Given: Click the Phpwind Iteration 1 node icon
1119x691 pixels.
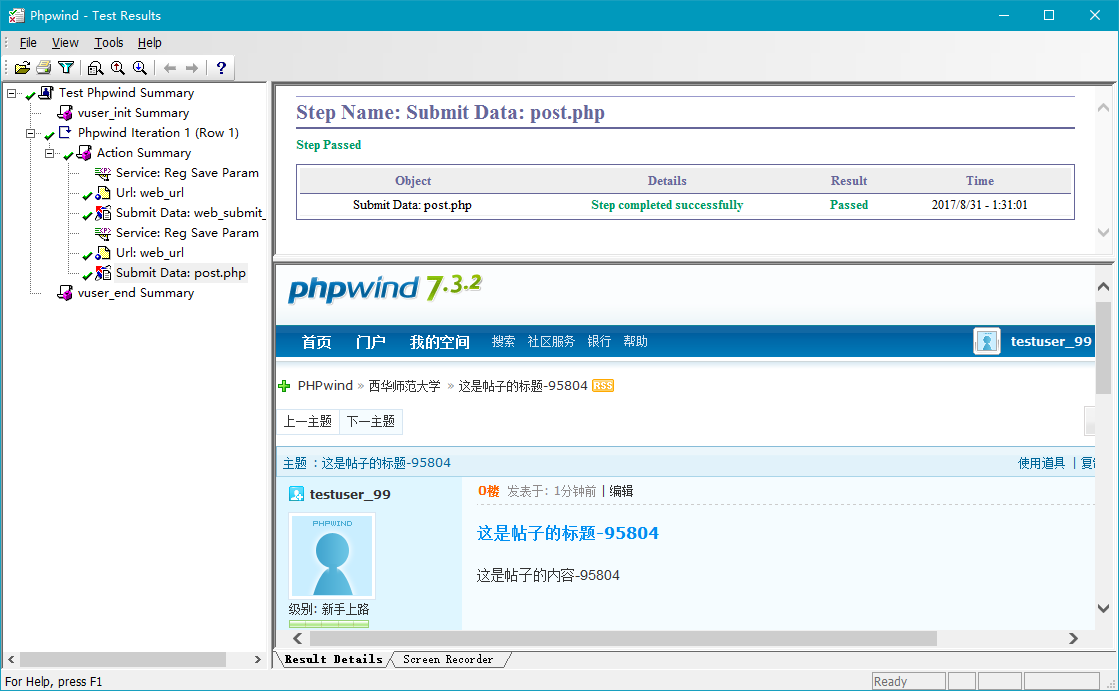Looking at the screenshot, I should 65,132.
